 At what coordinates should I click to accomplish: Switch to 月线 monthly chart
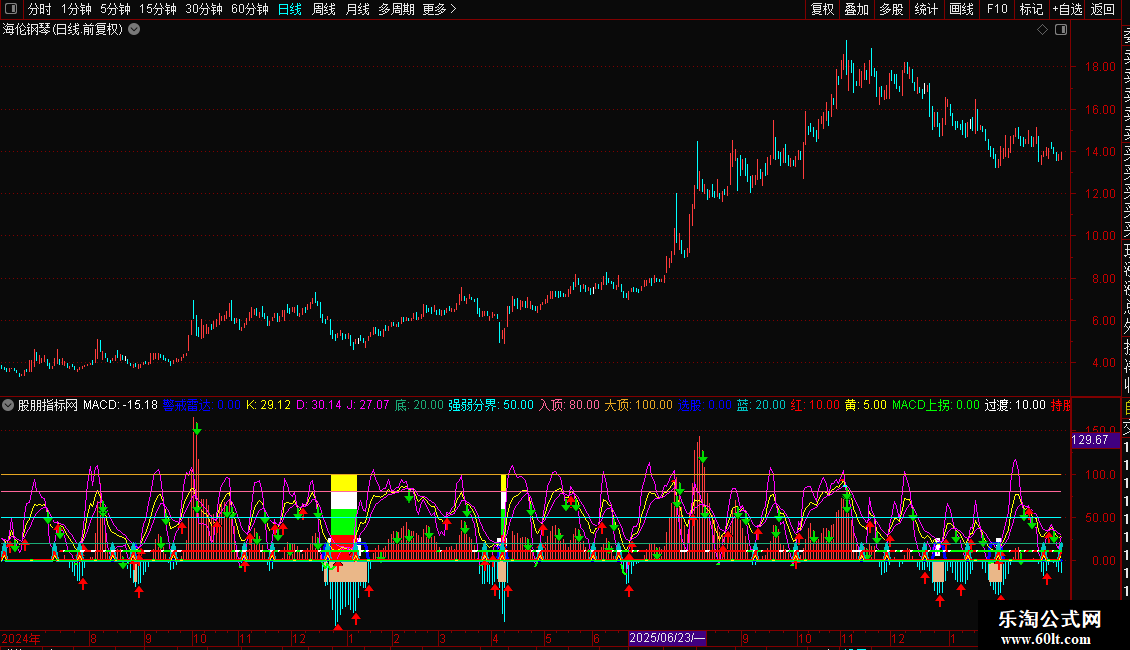pos(357,9)
